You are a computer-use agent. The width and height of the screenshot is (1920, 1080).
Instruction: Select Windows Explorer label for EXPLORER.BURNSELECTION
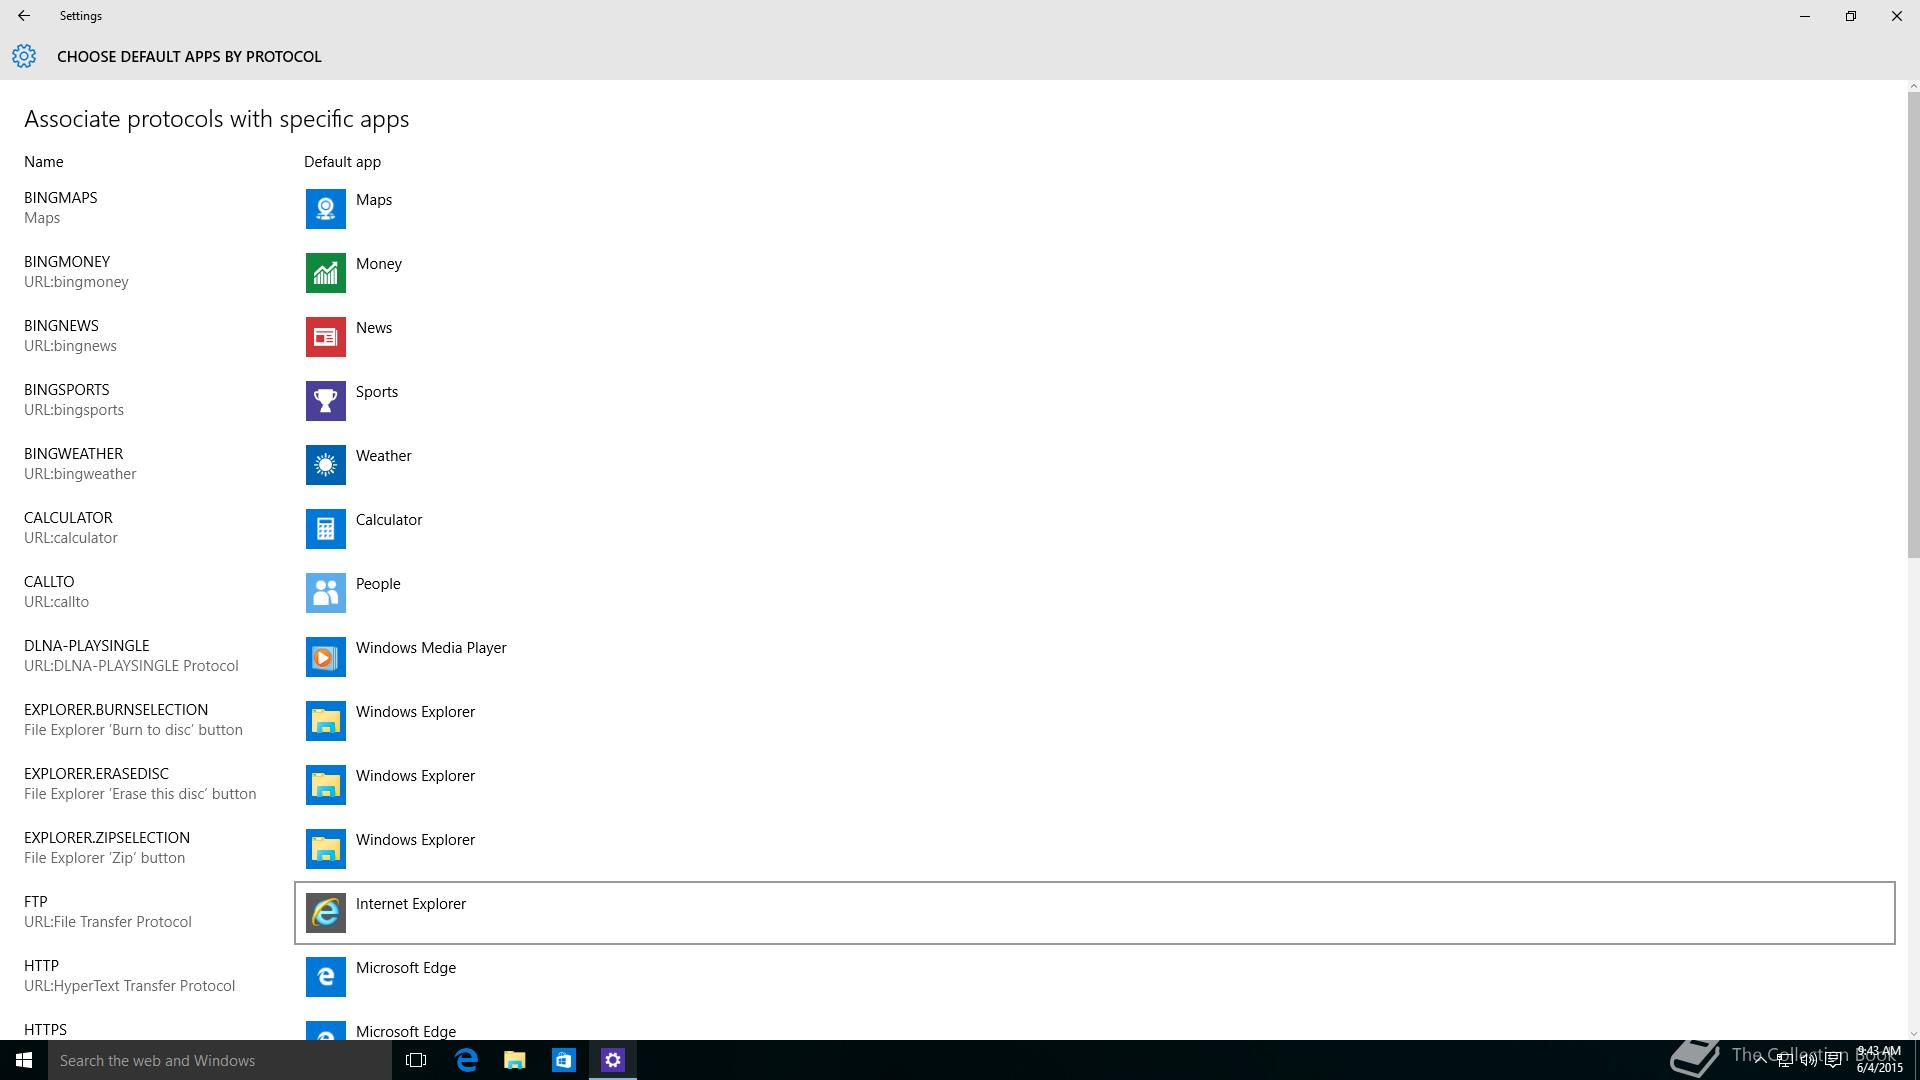click(x=415, y=712)
